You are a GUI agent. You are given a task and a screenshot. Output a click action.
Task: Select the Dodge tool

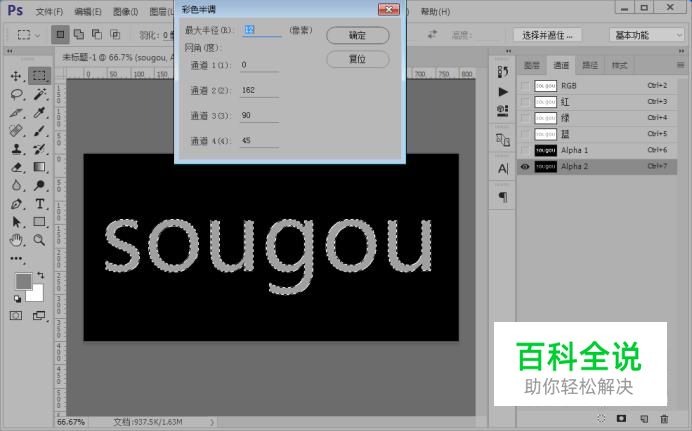39,185
